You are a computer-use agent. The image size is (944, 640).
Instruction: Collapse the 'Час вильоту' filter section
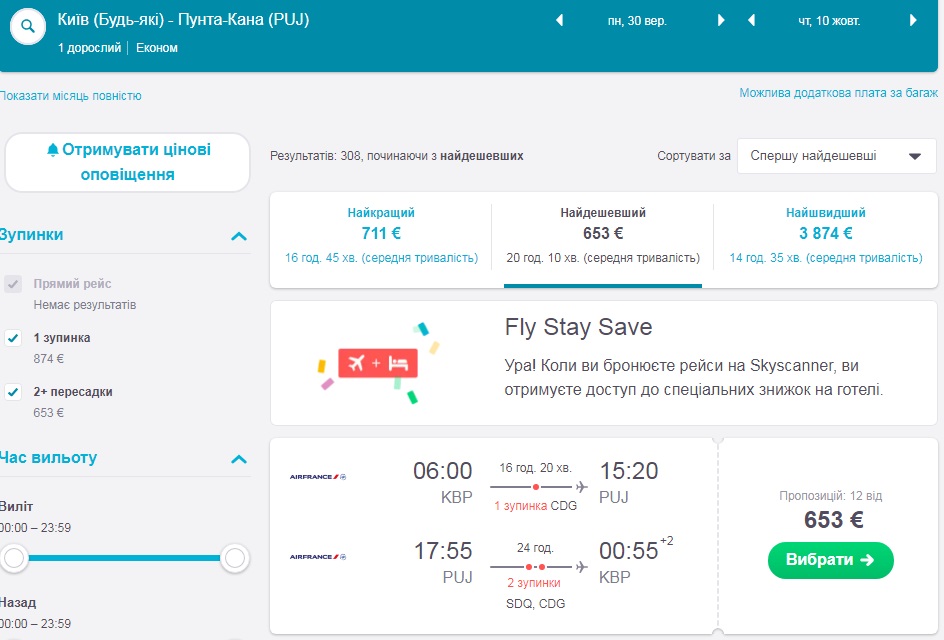238,459
